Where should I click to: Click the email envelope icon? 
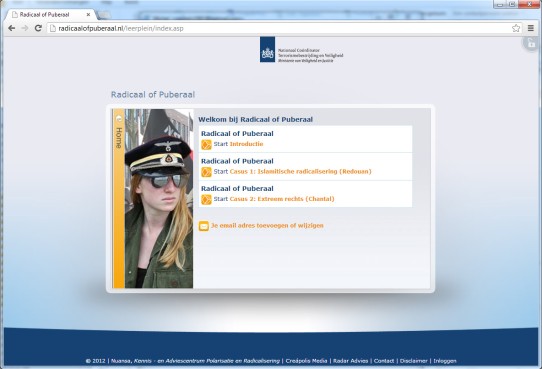coord(204,226)
